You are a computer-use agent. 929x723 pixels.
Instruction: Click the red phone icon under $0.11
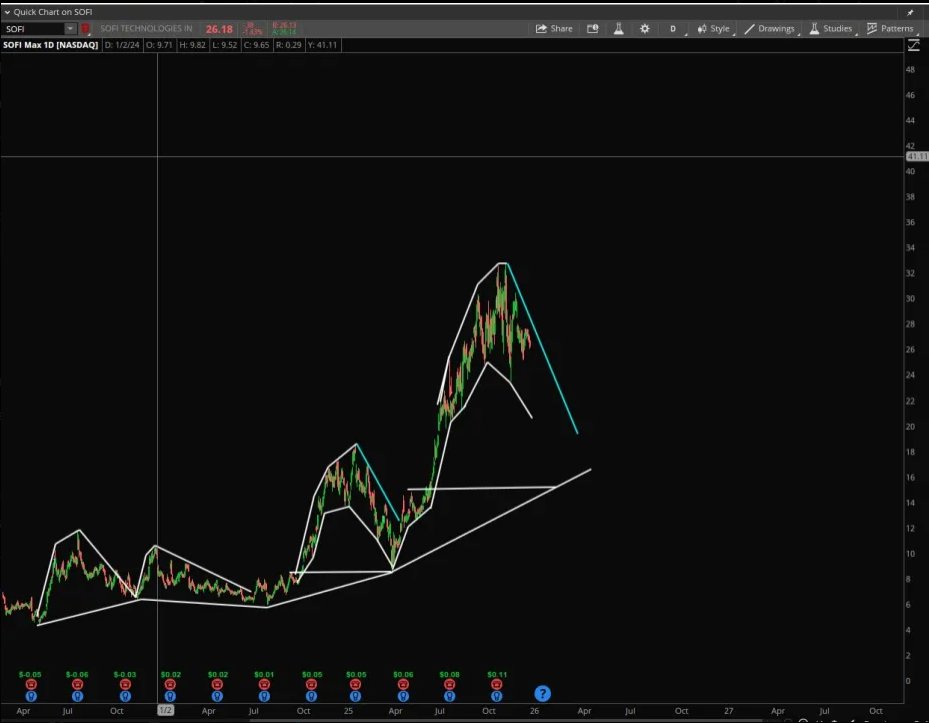pos(496,684)
